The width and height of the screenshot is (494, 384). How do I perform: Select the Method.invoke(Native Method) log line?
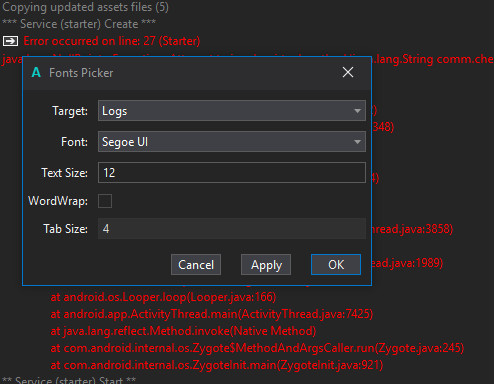tap(183, 331)
